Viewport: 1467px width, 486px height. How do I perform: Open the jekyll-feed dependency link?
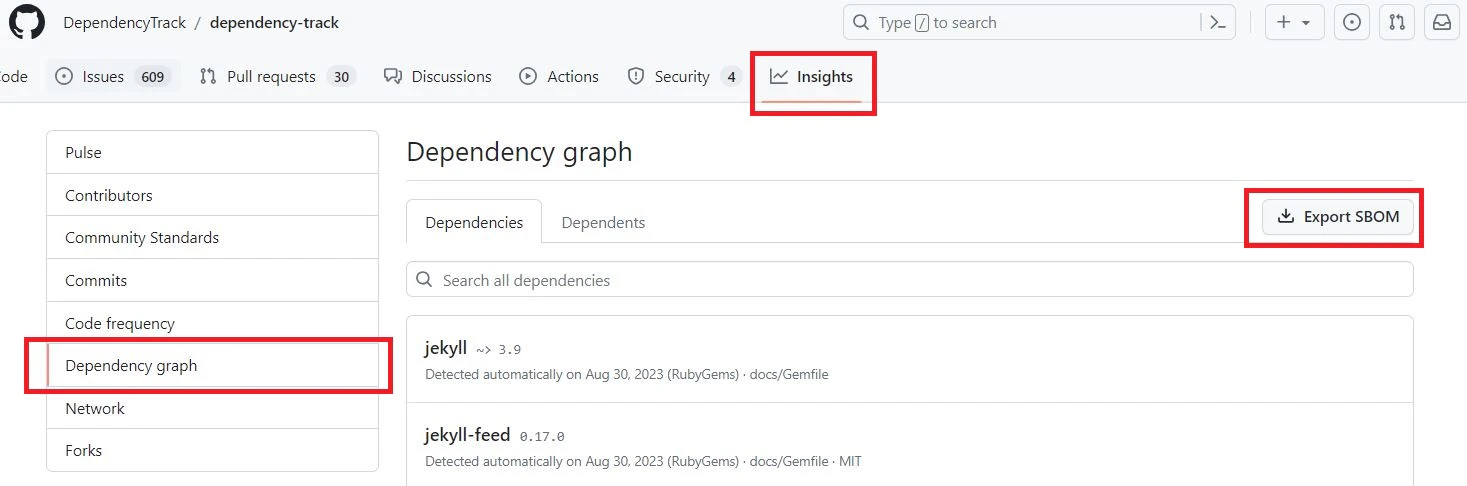click(467, 435)
